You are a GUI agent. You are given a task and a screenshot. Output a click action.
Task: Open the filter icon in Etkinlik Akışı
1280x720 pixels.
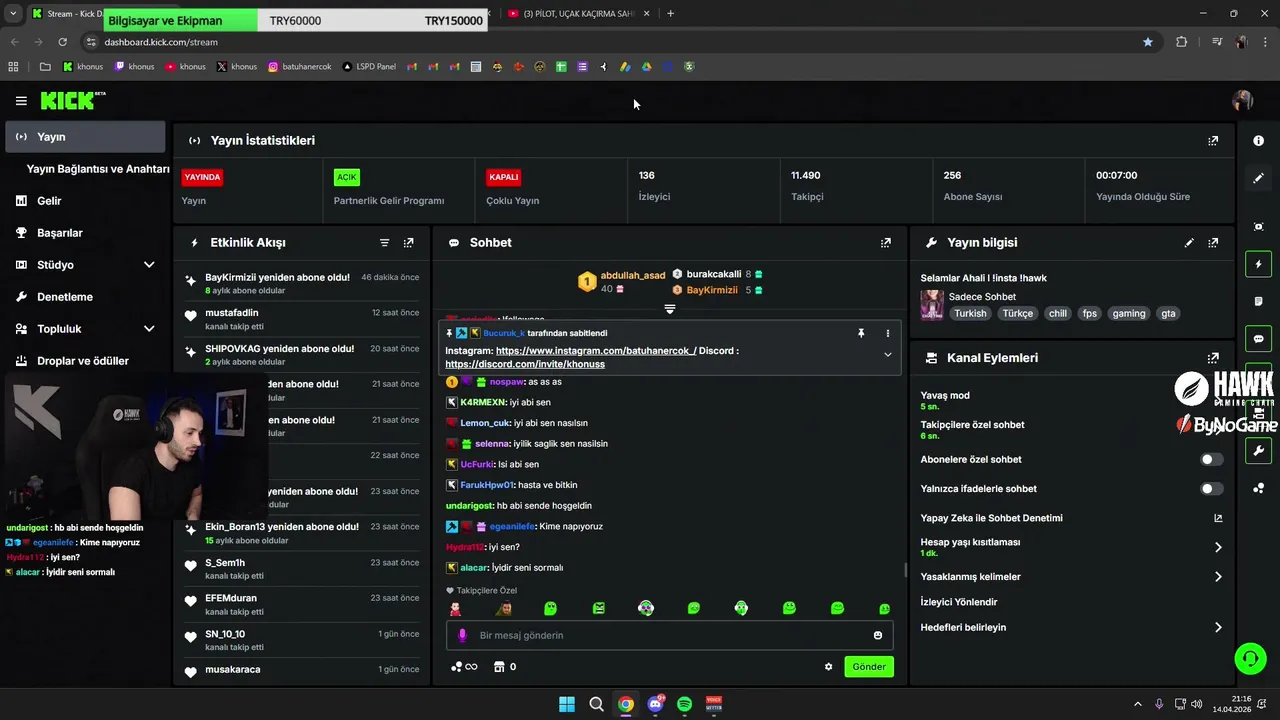tap(385, 243)
